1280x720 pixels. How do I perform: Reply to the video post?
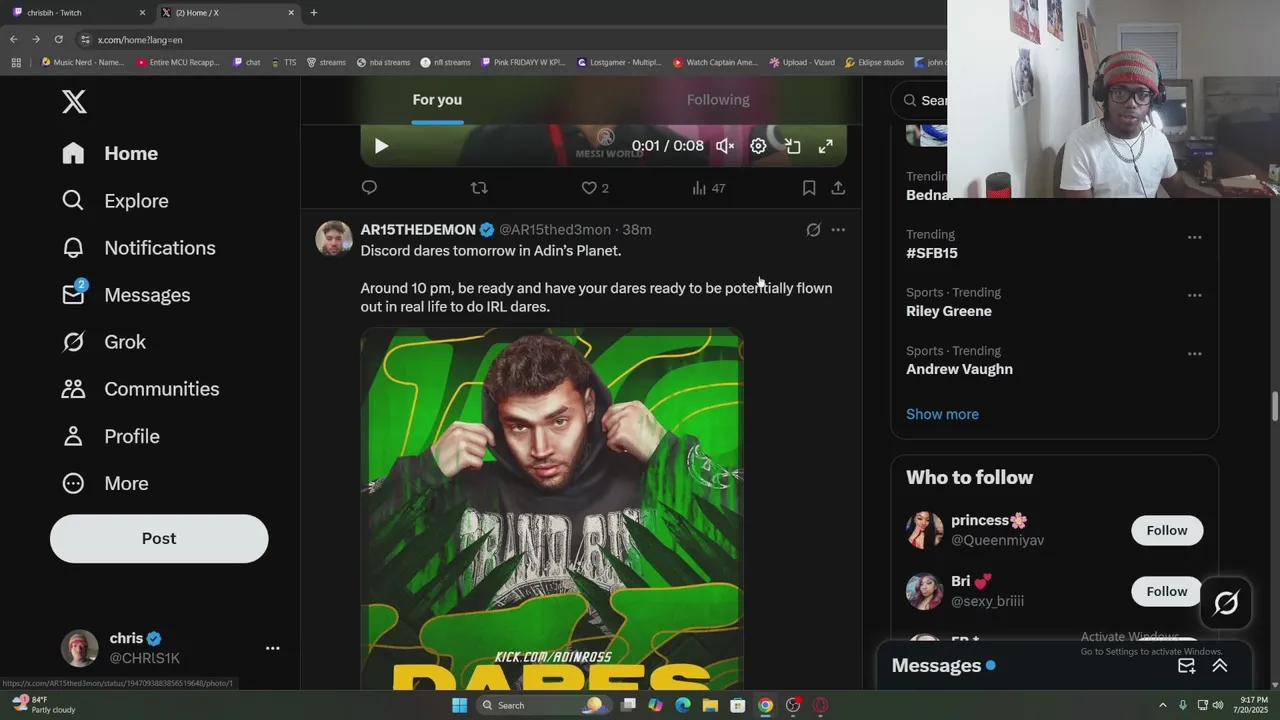[x=369, y=188]
